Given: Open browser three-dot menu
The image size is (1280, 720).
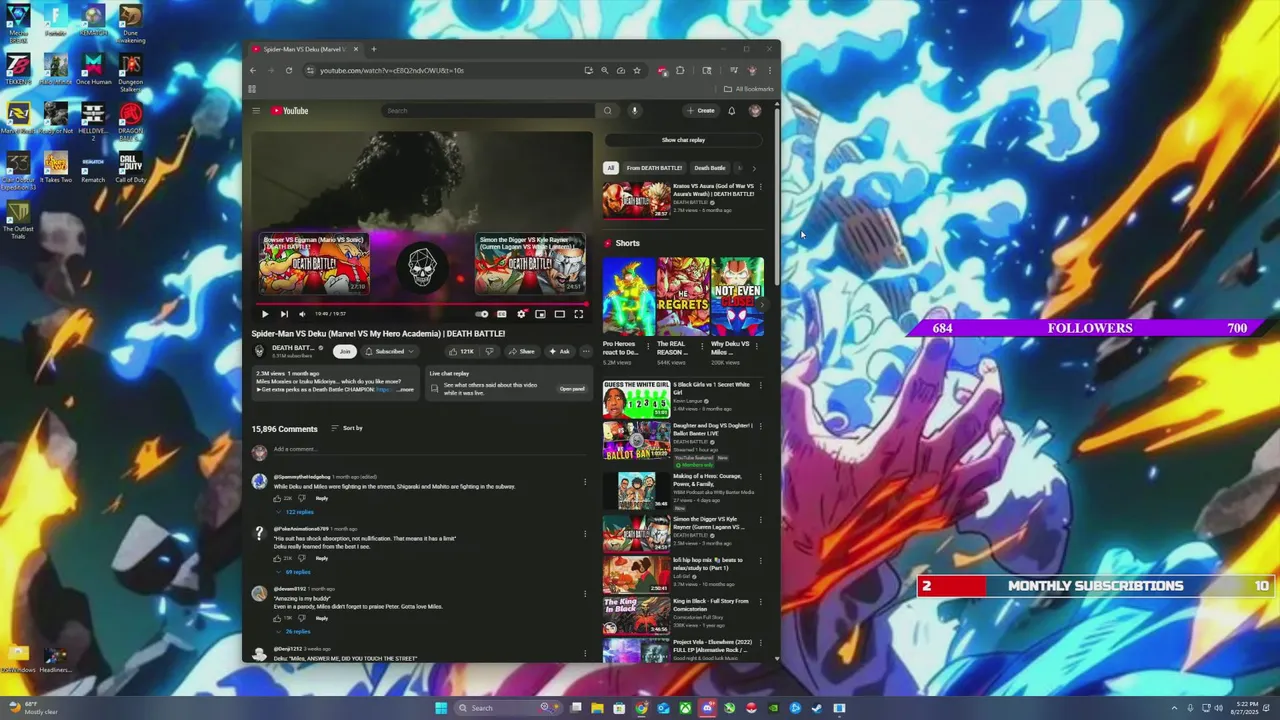Looking at the screenshot, I should point(770,70).
